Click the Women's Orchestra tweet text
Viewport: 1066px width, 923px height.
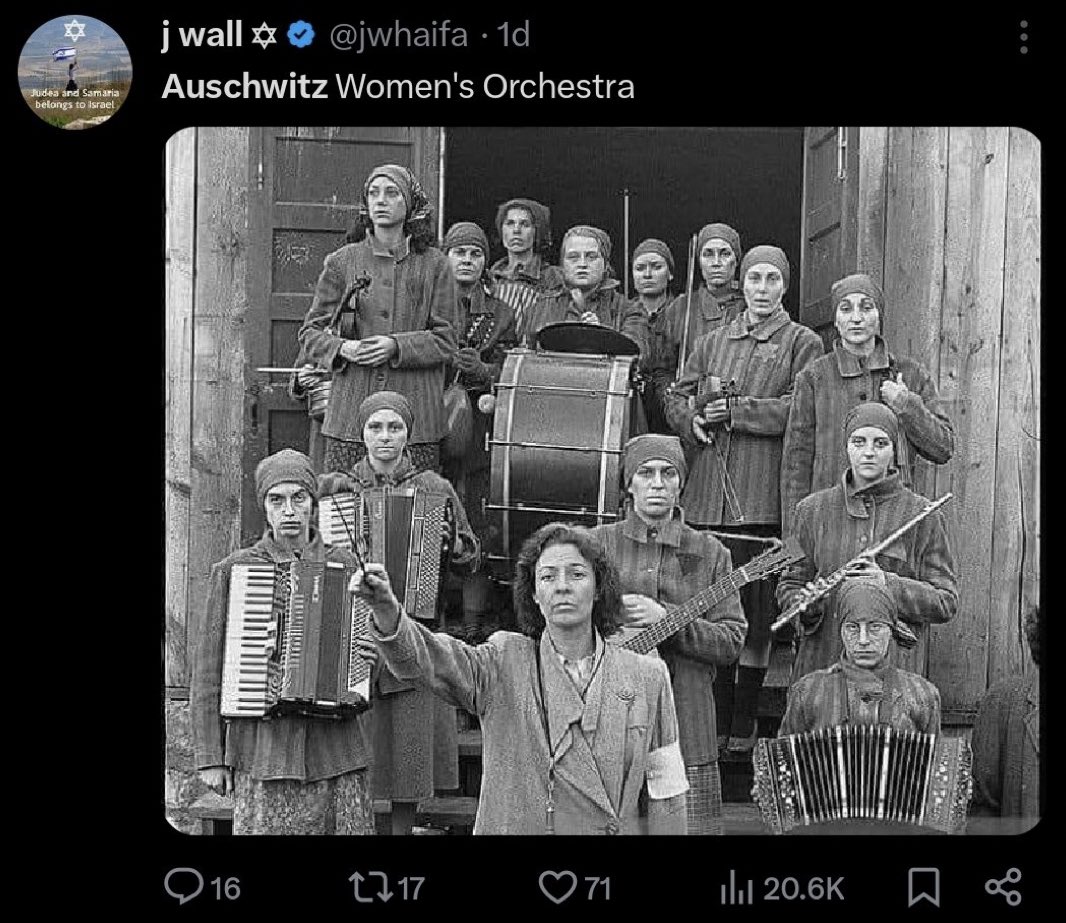[485, 86]
